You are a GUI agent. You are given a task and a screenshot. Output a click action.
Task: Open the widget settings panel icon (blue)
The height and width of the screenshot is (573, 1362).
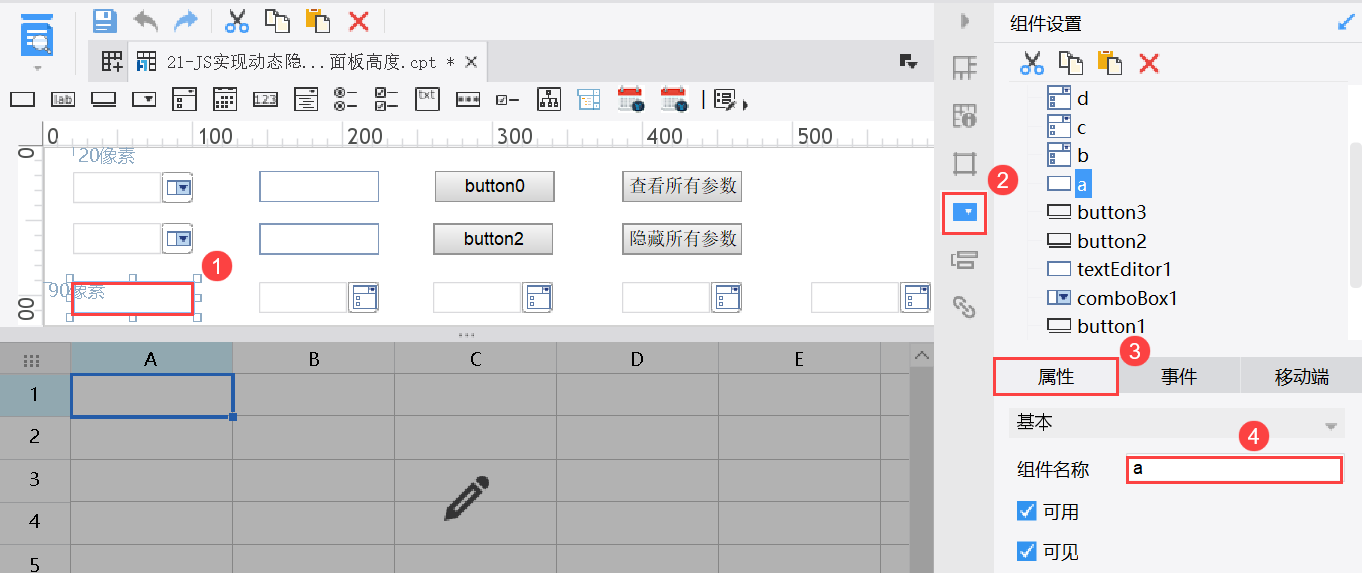(x=965, y=212)
